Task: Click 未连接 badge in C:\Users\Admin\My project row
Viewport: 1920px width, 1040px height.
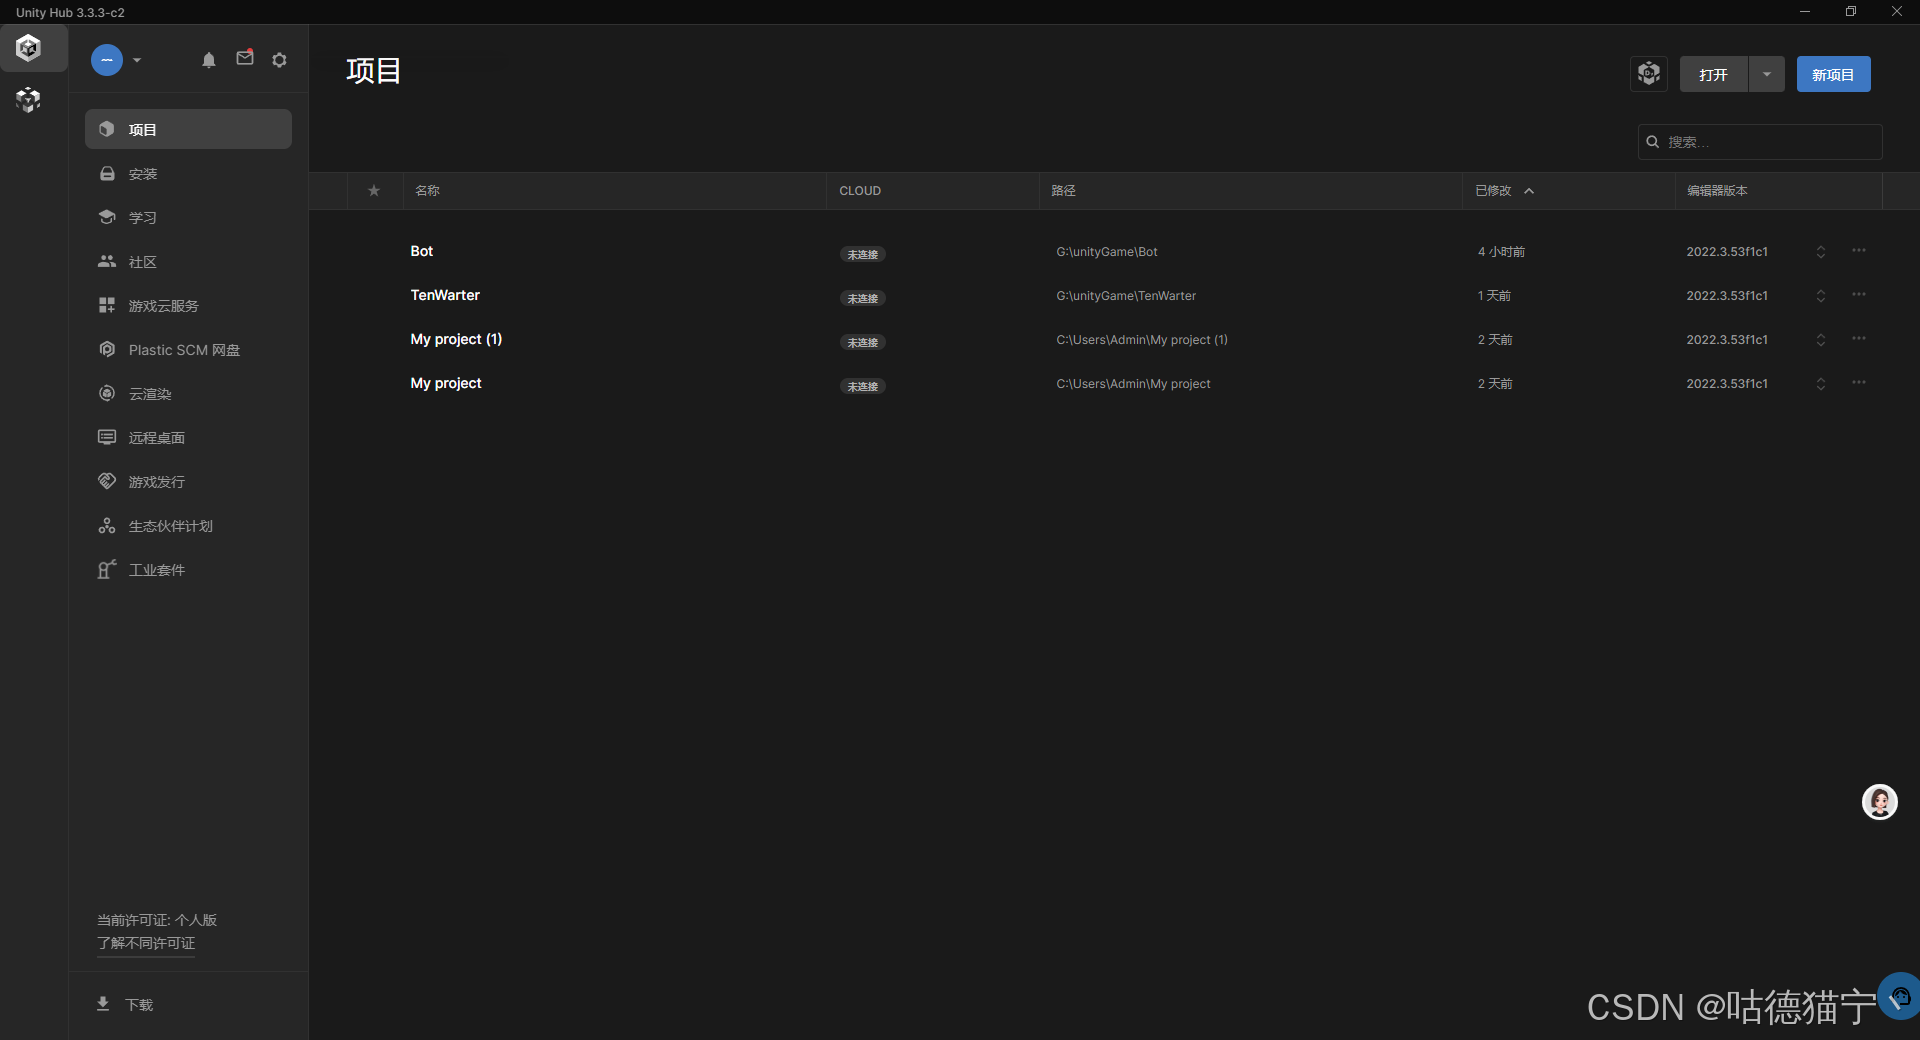Action: click(862, 386)
